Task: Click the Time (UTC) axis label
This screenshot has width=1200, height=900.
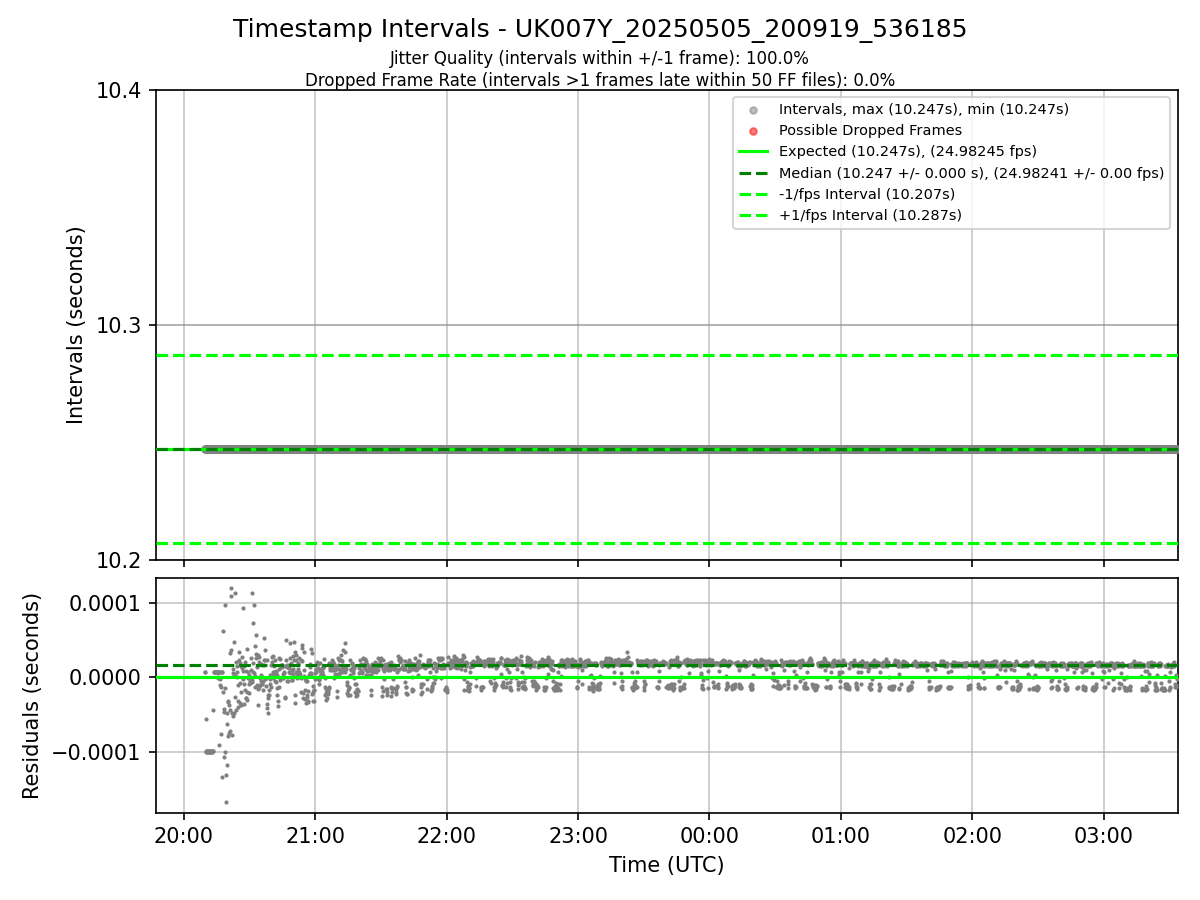Action: pyautogui.click(x=666, y=864)
